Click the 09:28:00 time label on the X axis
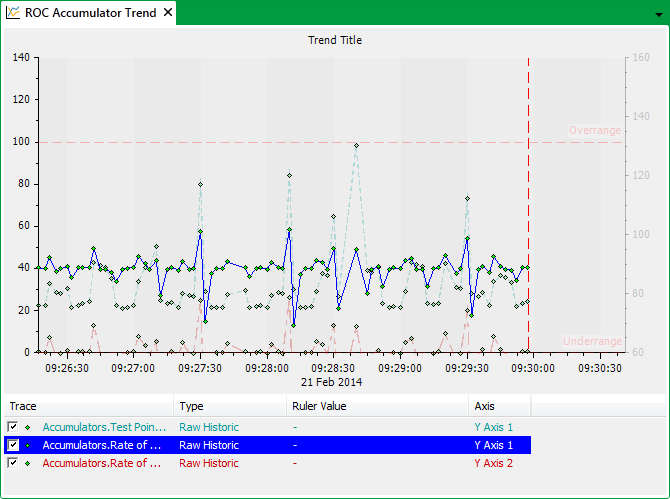 click(x=267, y=368)
